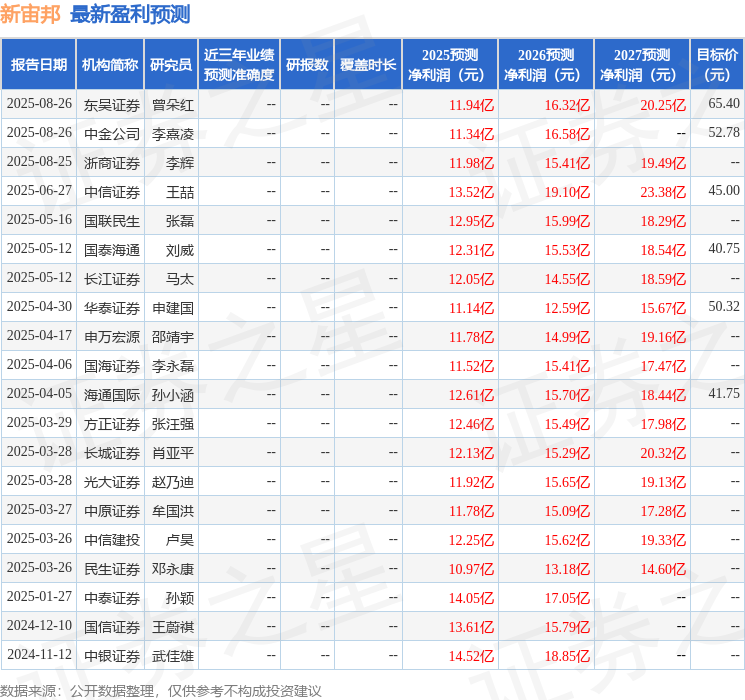Select the 中泰证券 institution cell
745x700 pixels.
tap(112, 598)
